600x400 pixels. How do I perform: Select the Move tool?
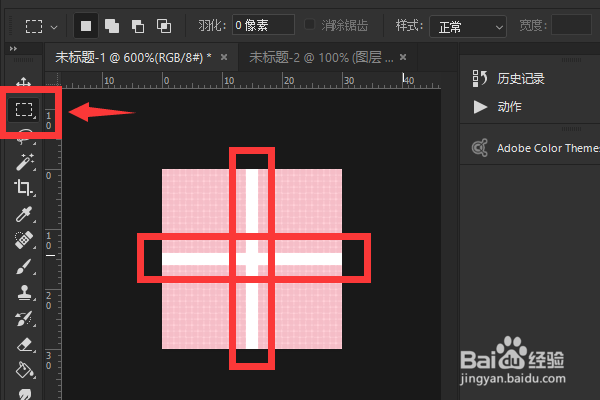23,82
